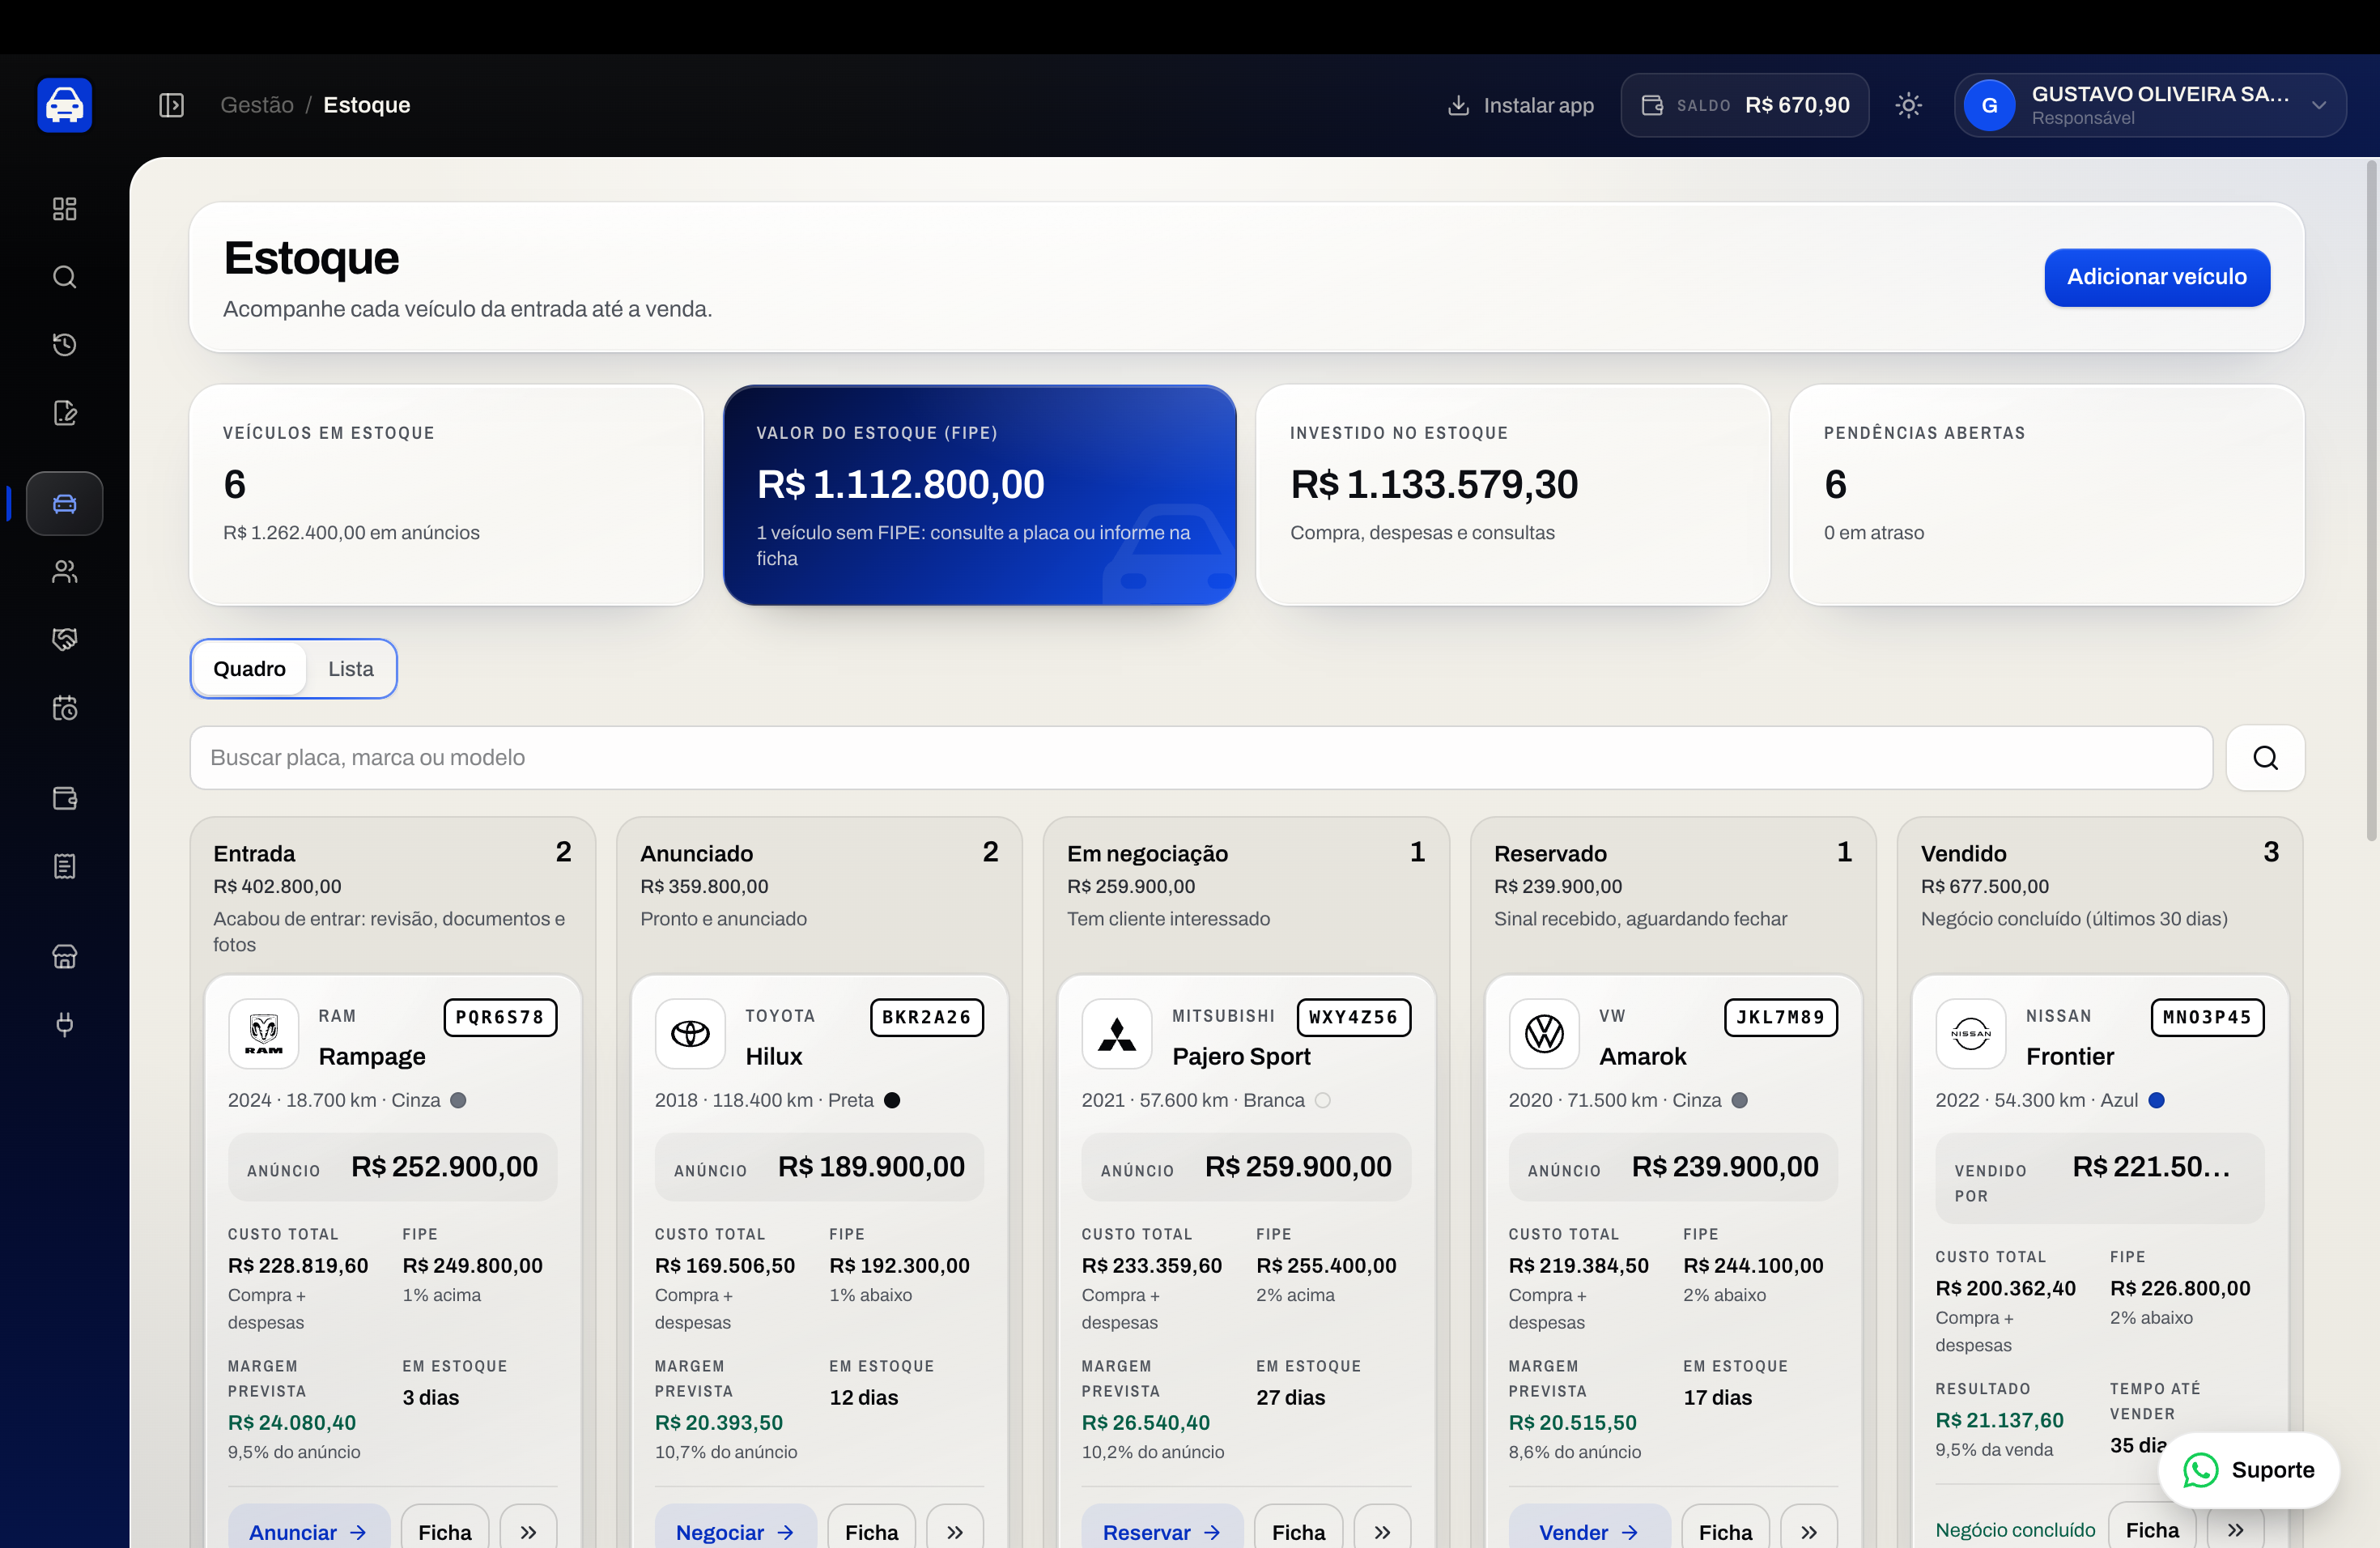Click the G user avatar

tap(1989, 105)
